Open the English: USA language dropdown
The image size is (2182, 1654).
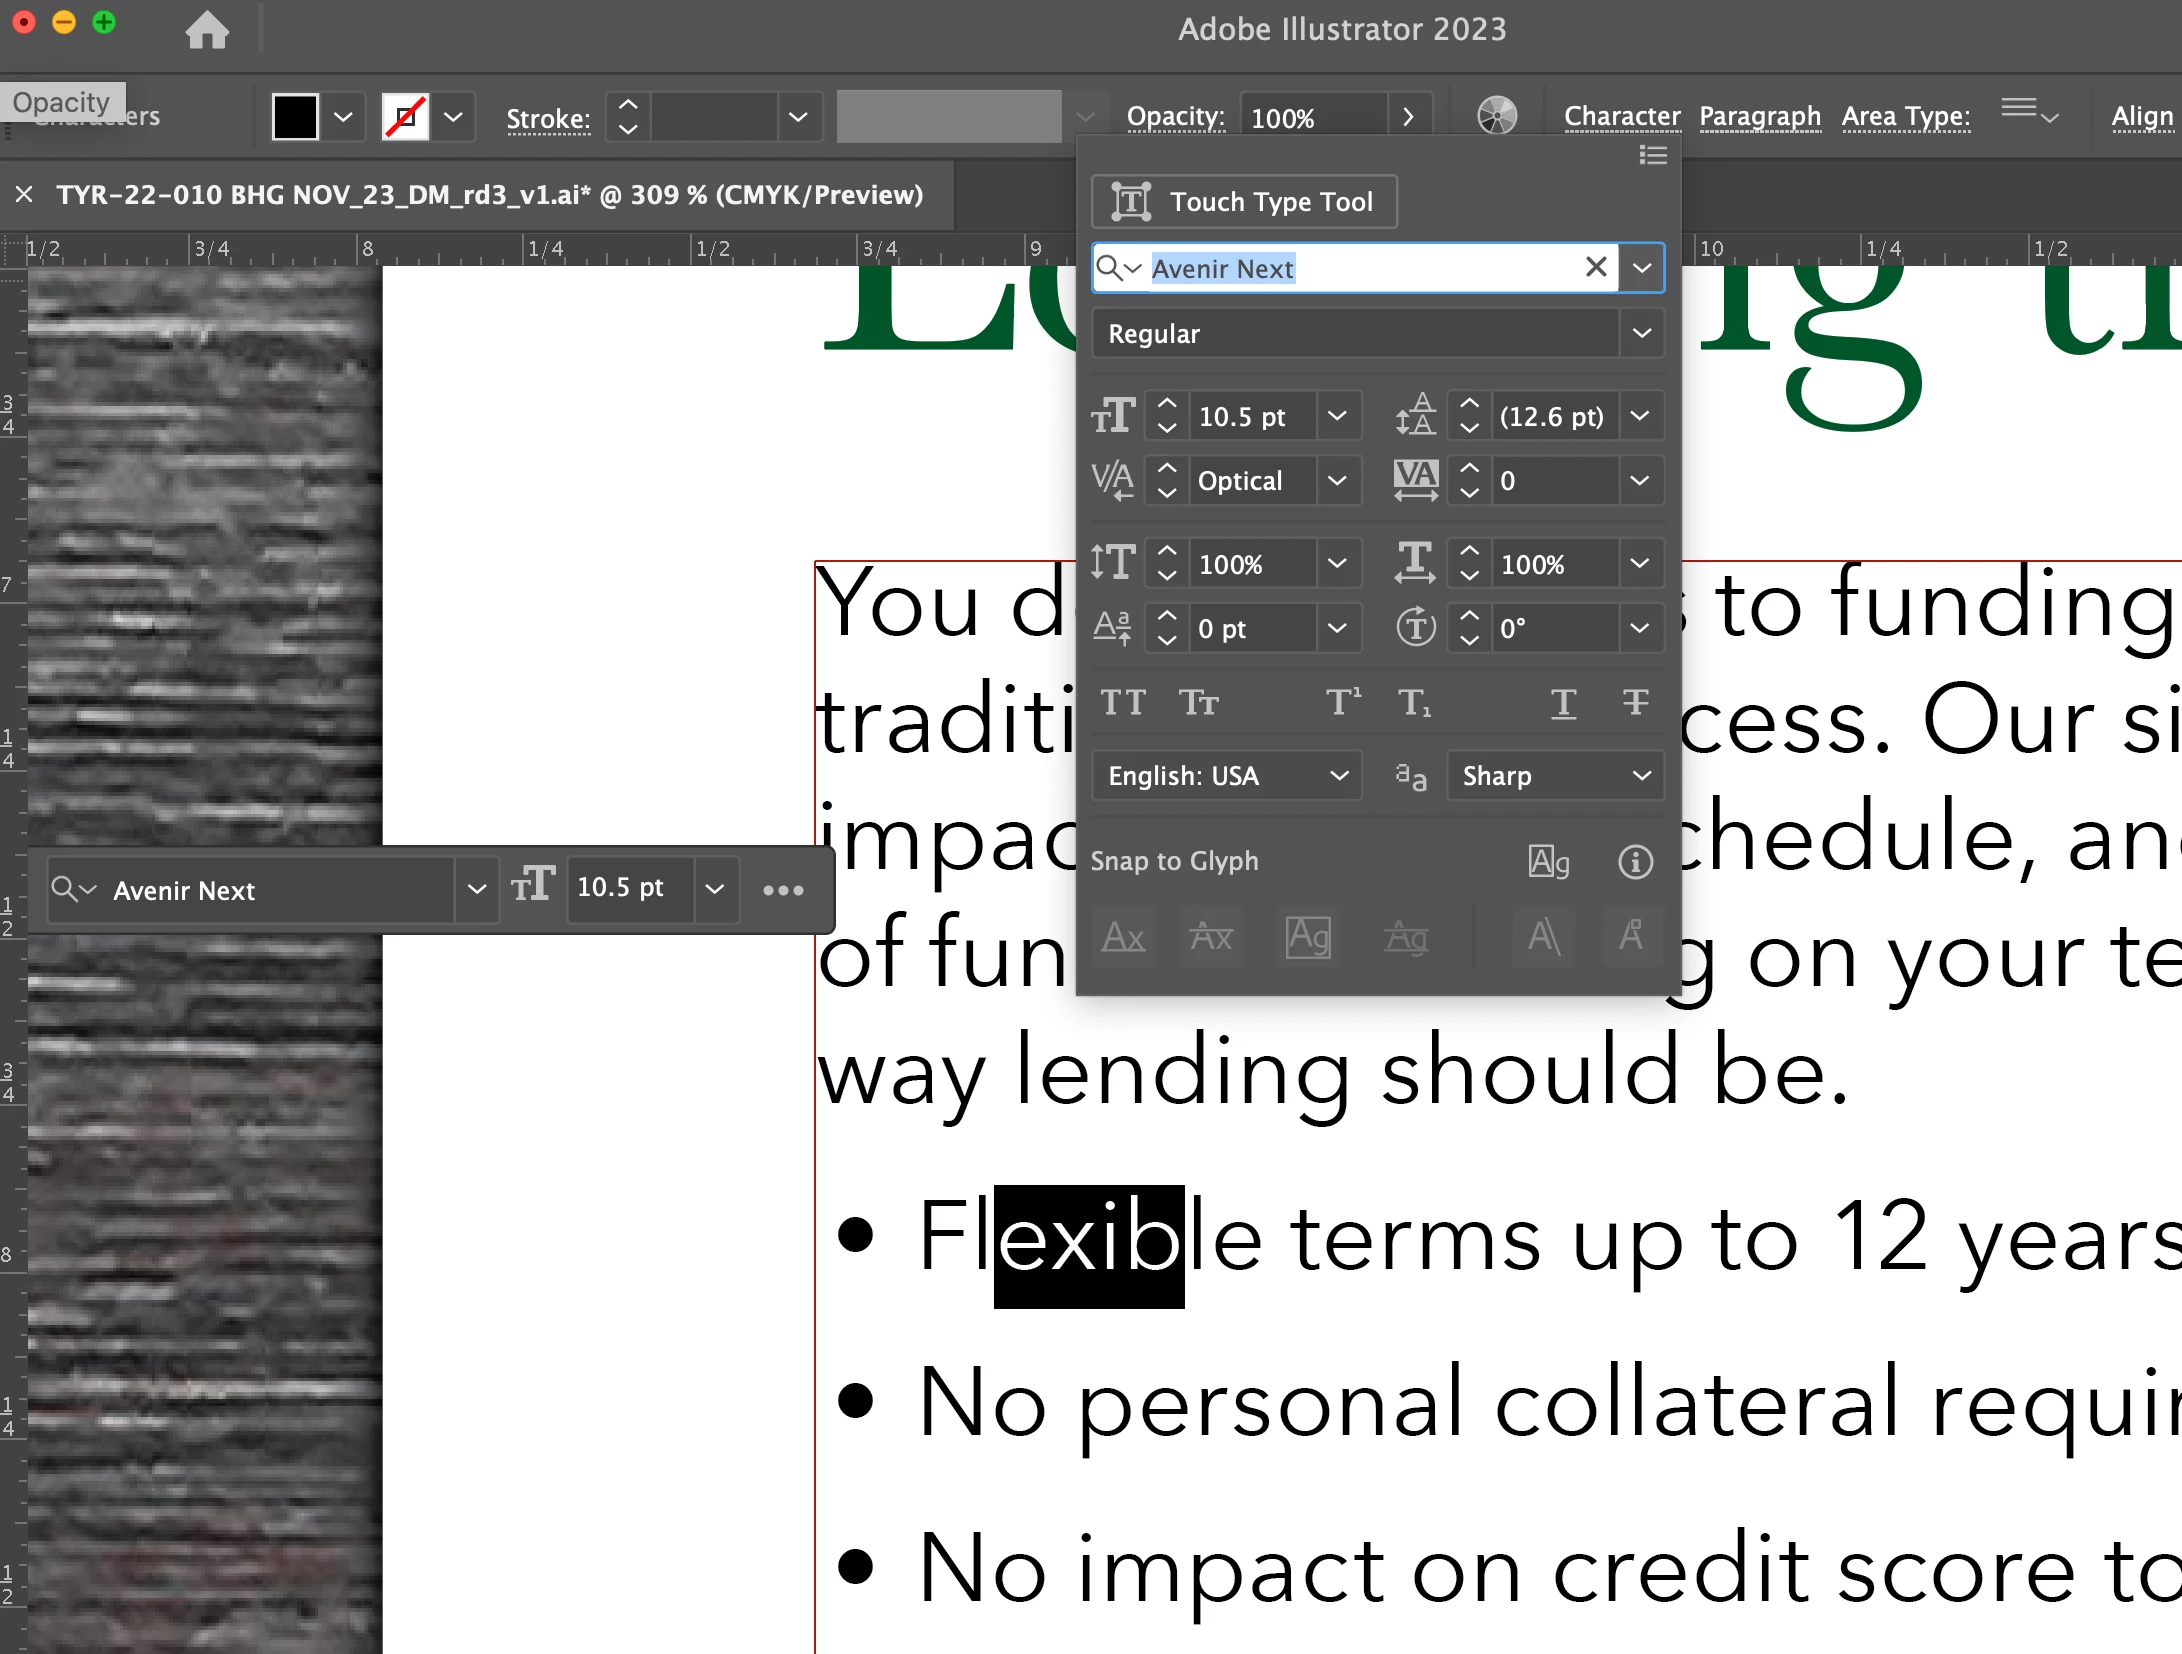1227,776
